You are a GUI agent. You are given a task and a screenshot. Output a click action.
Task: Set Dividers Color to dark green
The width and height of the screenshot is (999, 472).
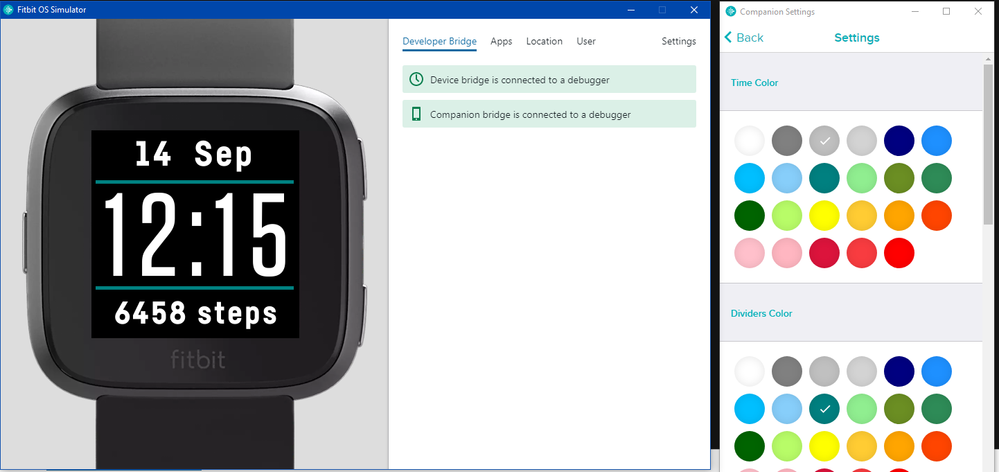tap(749, 447)
